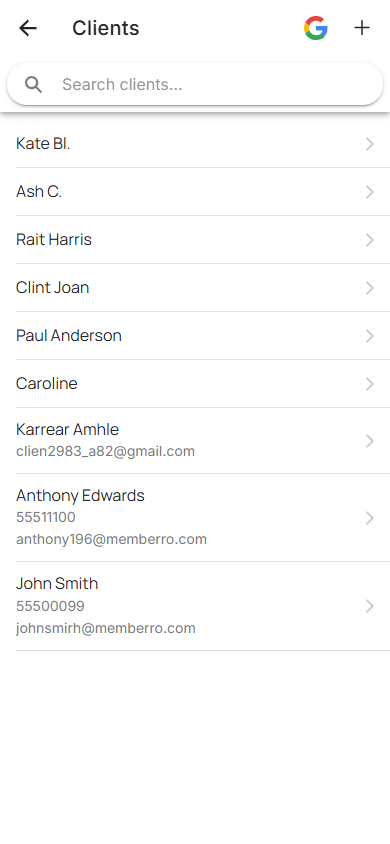Open Caroline client entry
Image resolution: width=390 pixels, height=844 pixels.
point(195,384)
